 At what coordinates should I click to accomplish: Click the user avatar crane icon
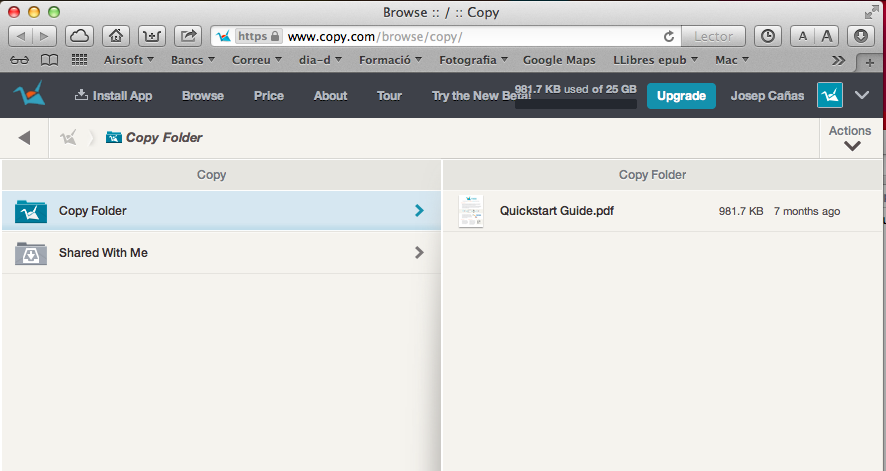tap(829, 96)
